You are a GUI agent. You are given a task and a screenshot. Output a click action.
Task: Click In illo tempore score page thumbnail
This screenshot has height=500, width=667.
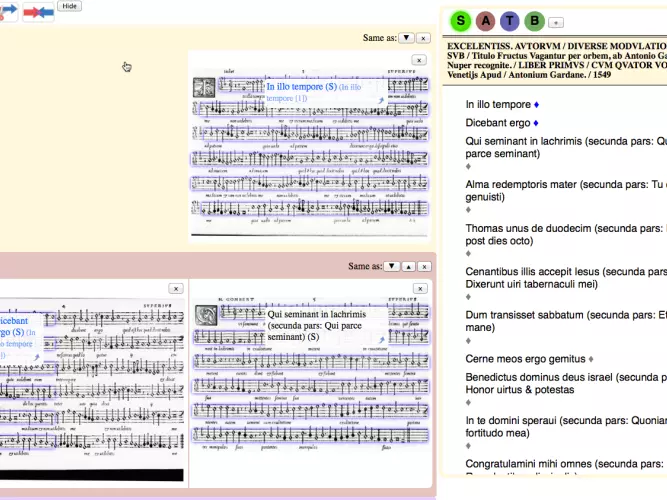point(310,151)
